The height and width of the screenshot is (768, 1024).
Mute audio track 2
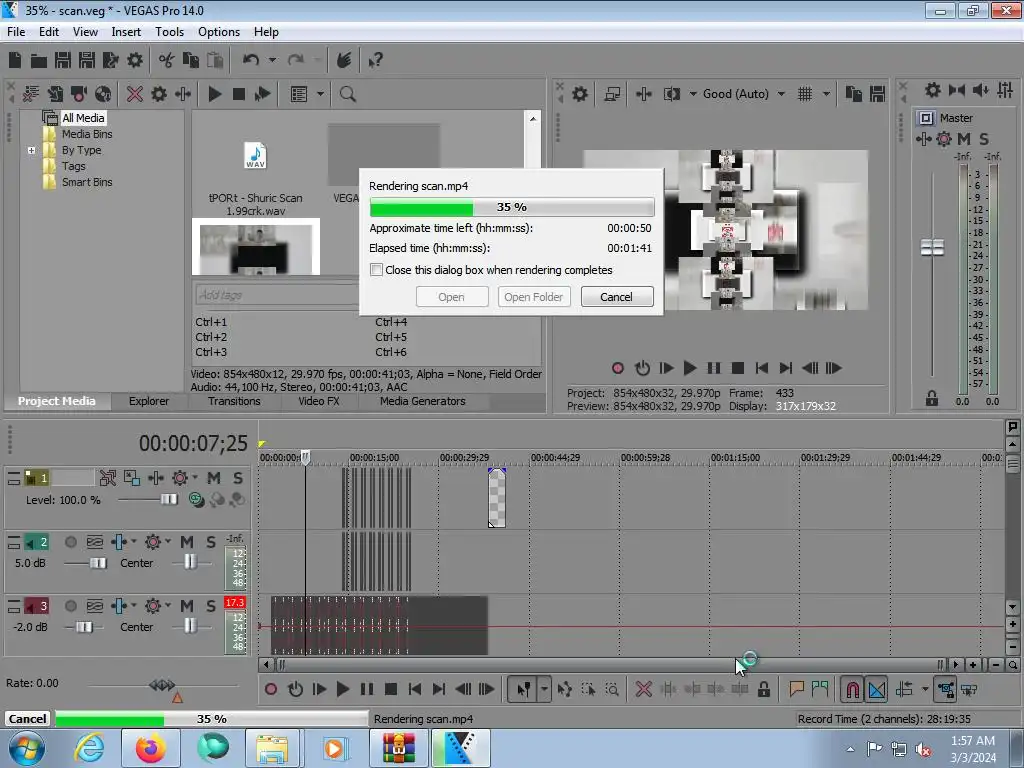point(187,542)
